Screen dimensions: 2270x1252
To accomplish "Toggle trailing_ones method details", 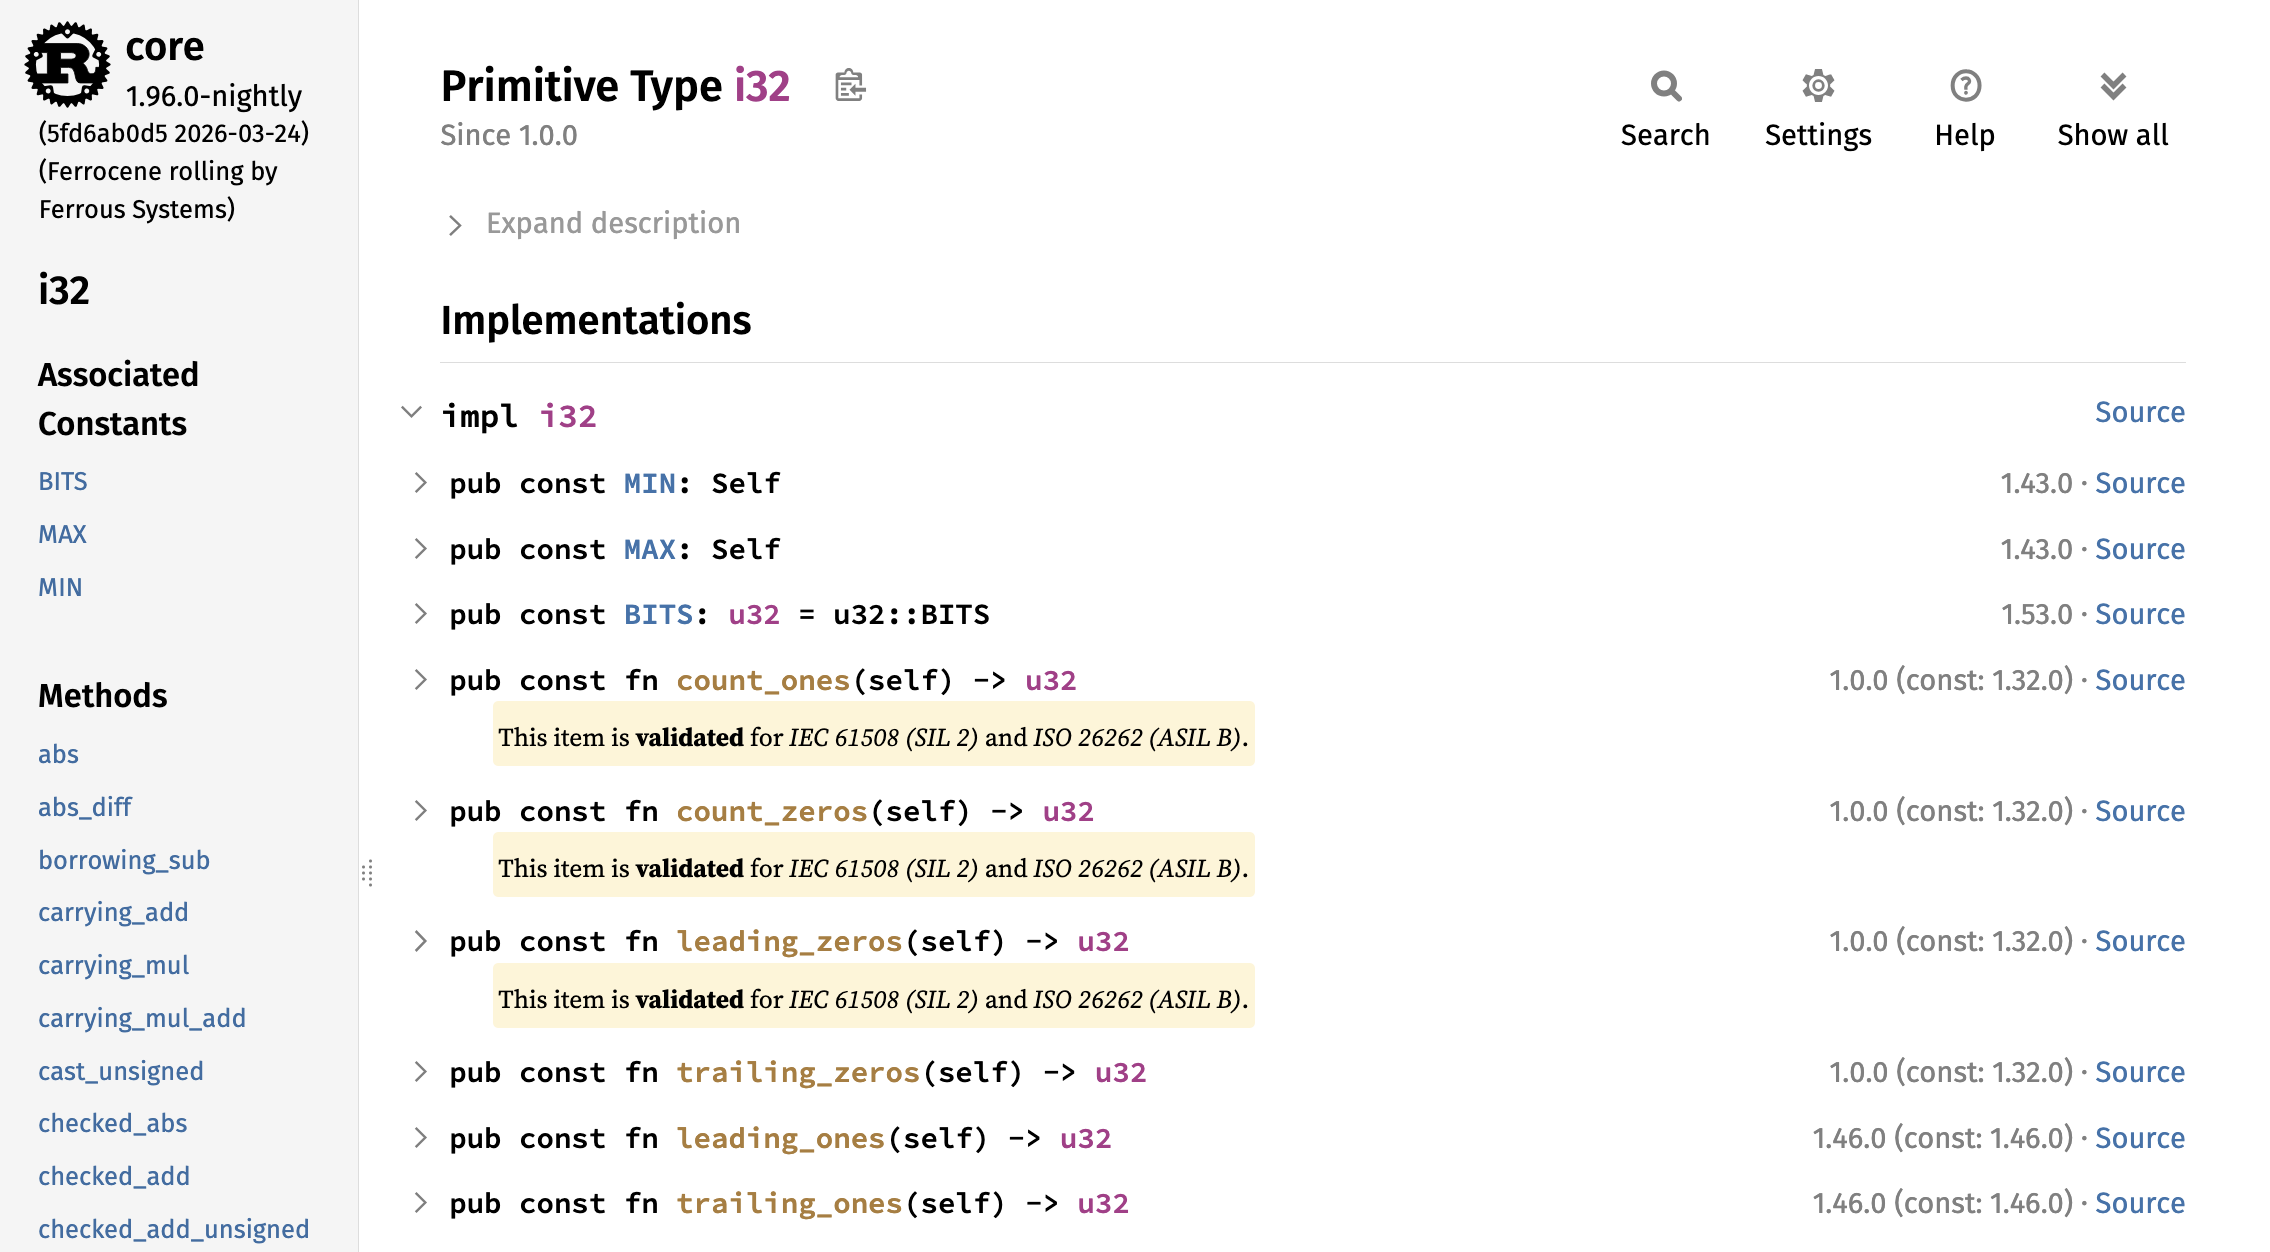I will tap(420, 1203).
